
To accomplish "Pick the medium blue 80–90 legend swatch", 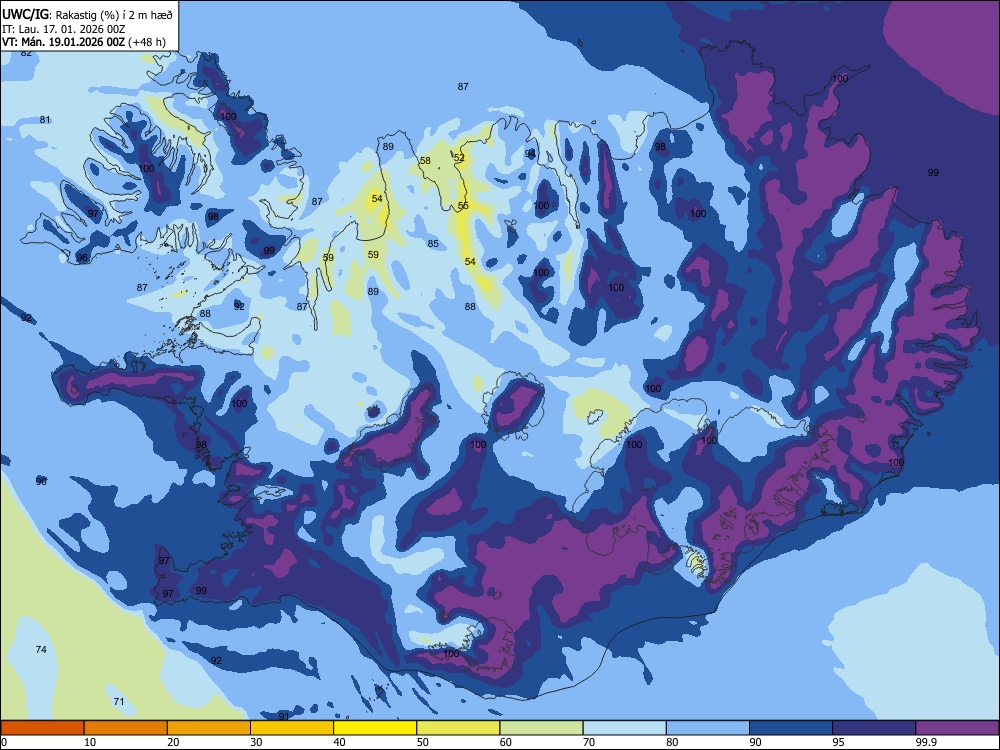I will pyautogui.click(x=708, y=728).
